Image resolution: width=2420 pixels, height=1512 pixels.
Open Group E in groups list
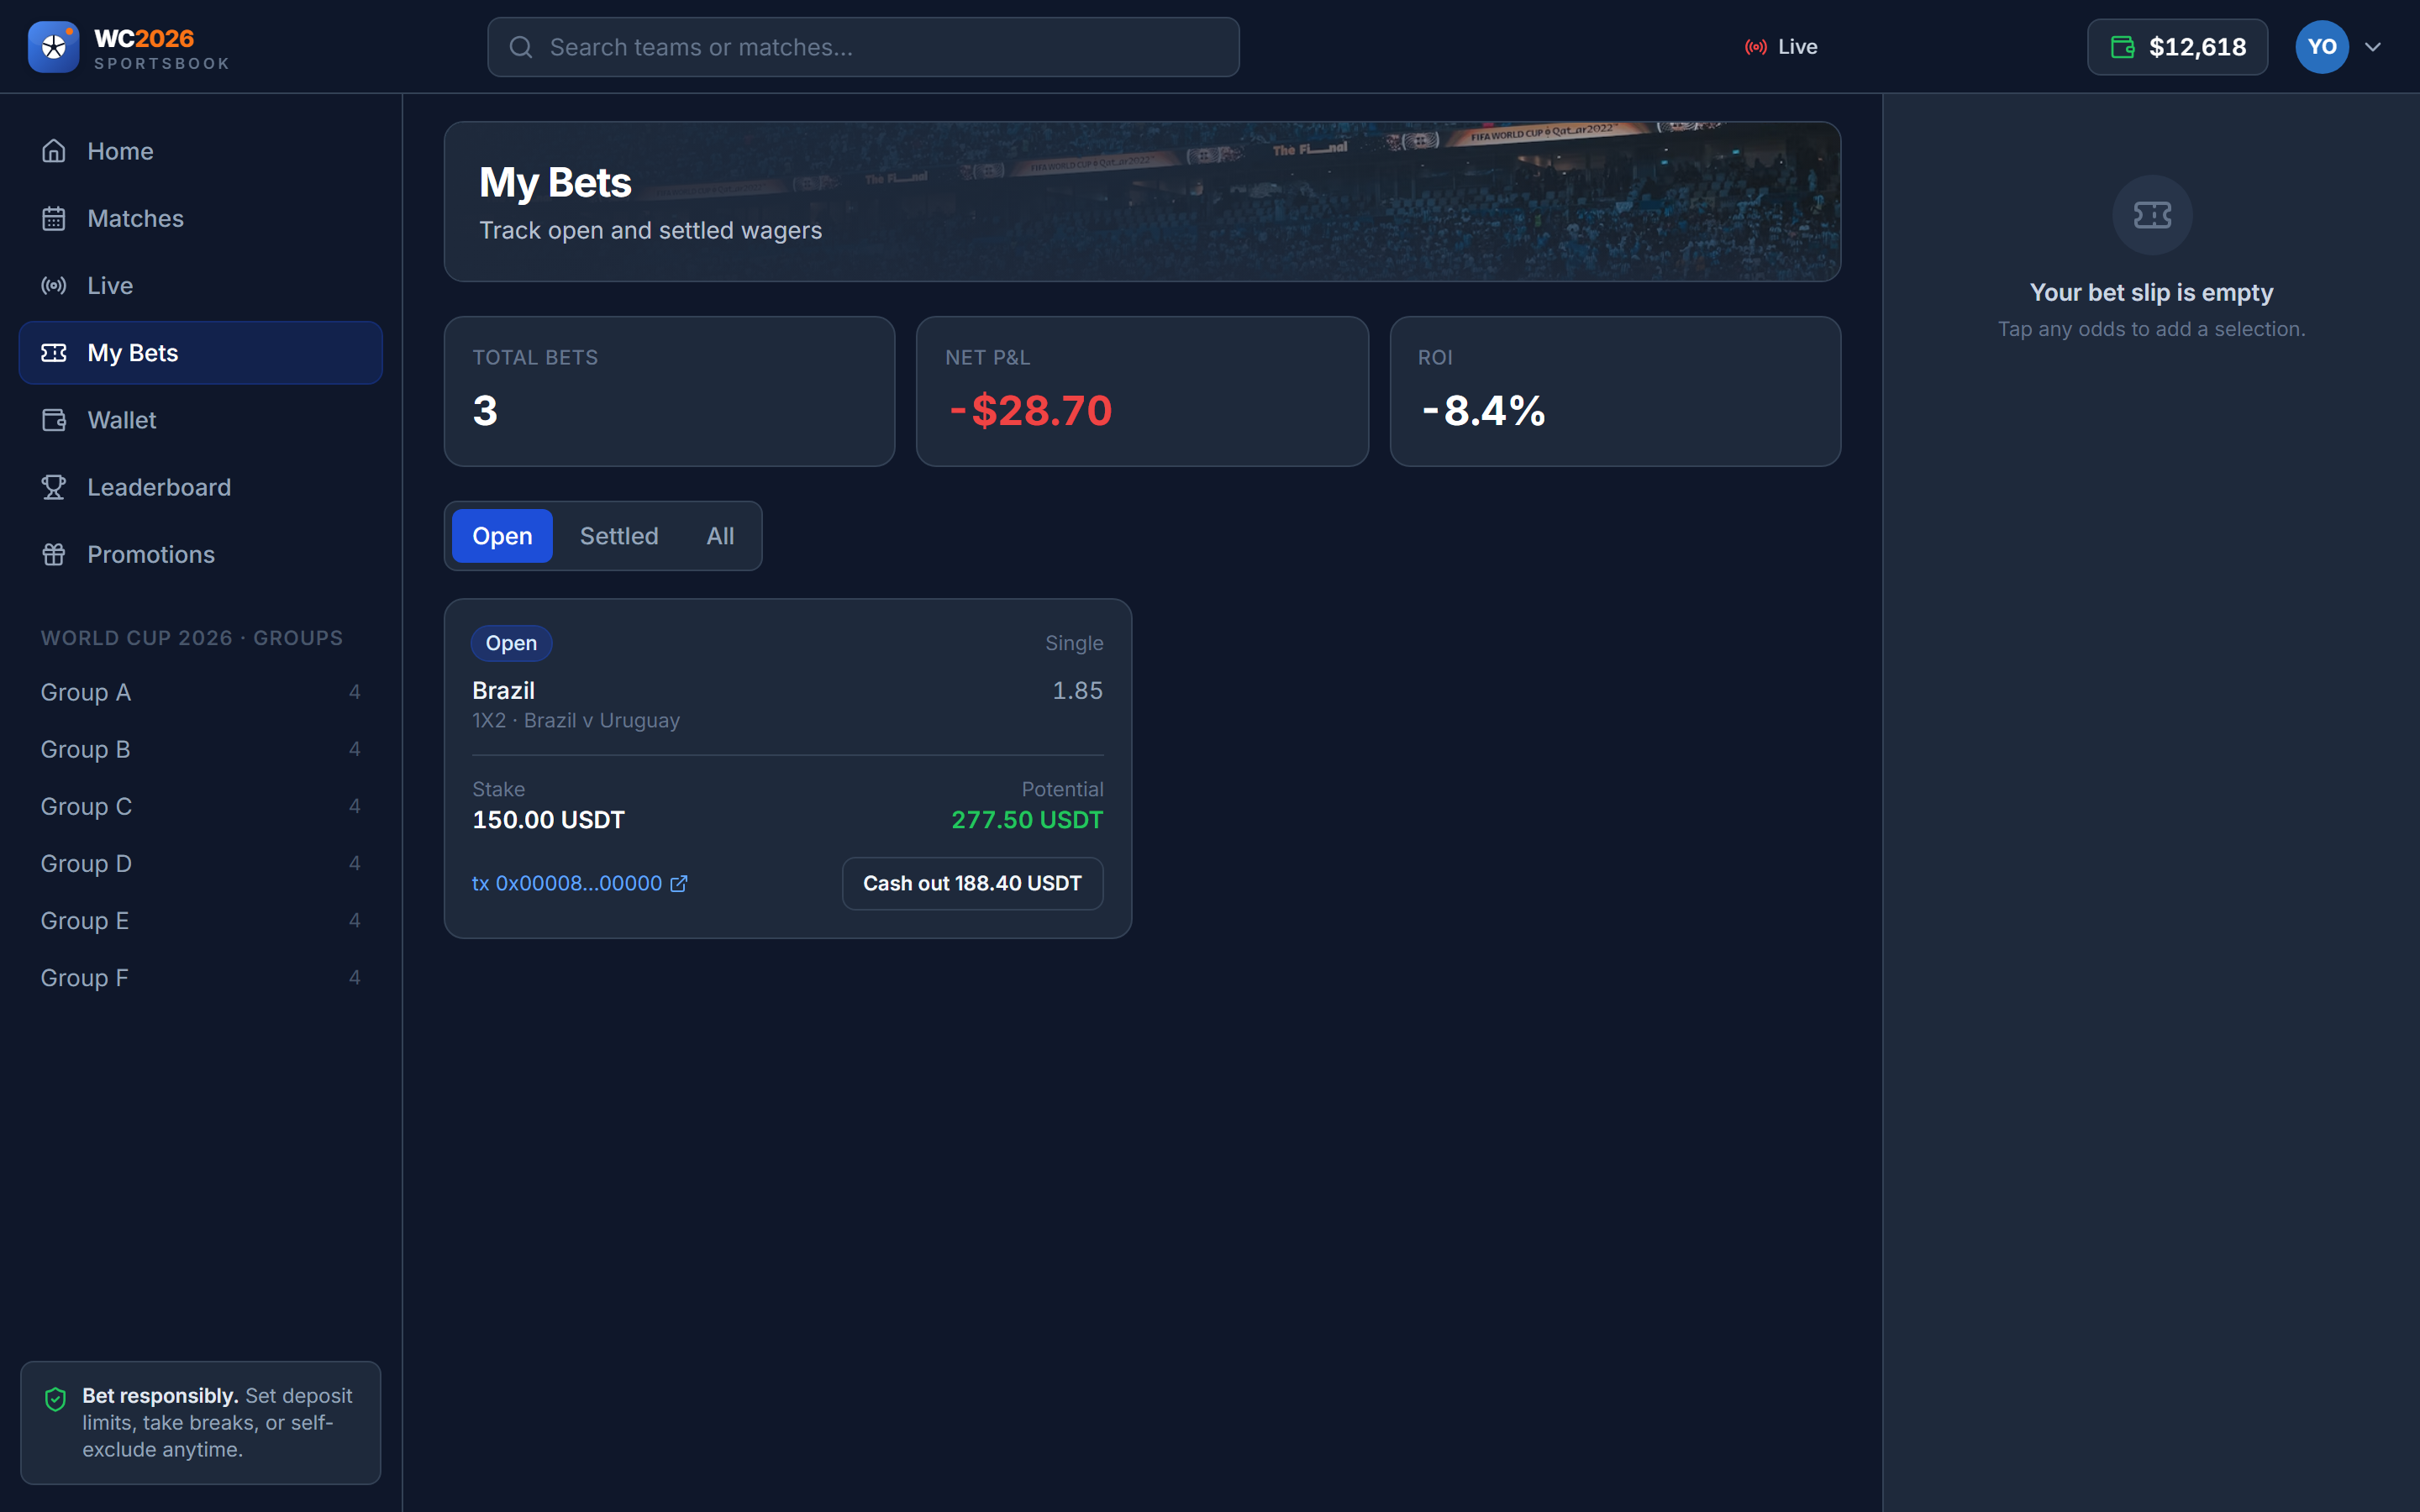click(x=201, y=920)
